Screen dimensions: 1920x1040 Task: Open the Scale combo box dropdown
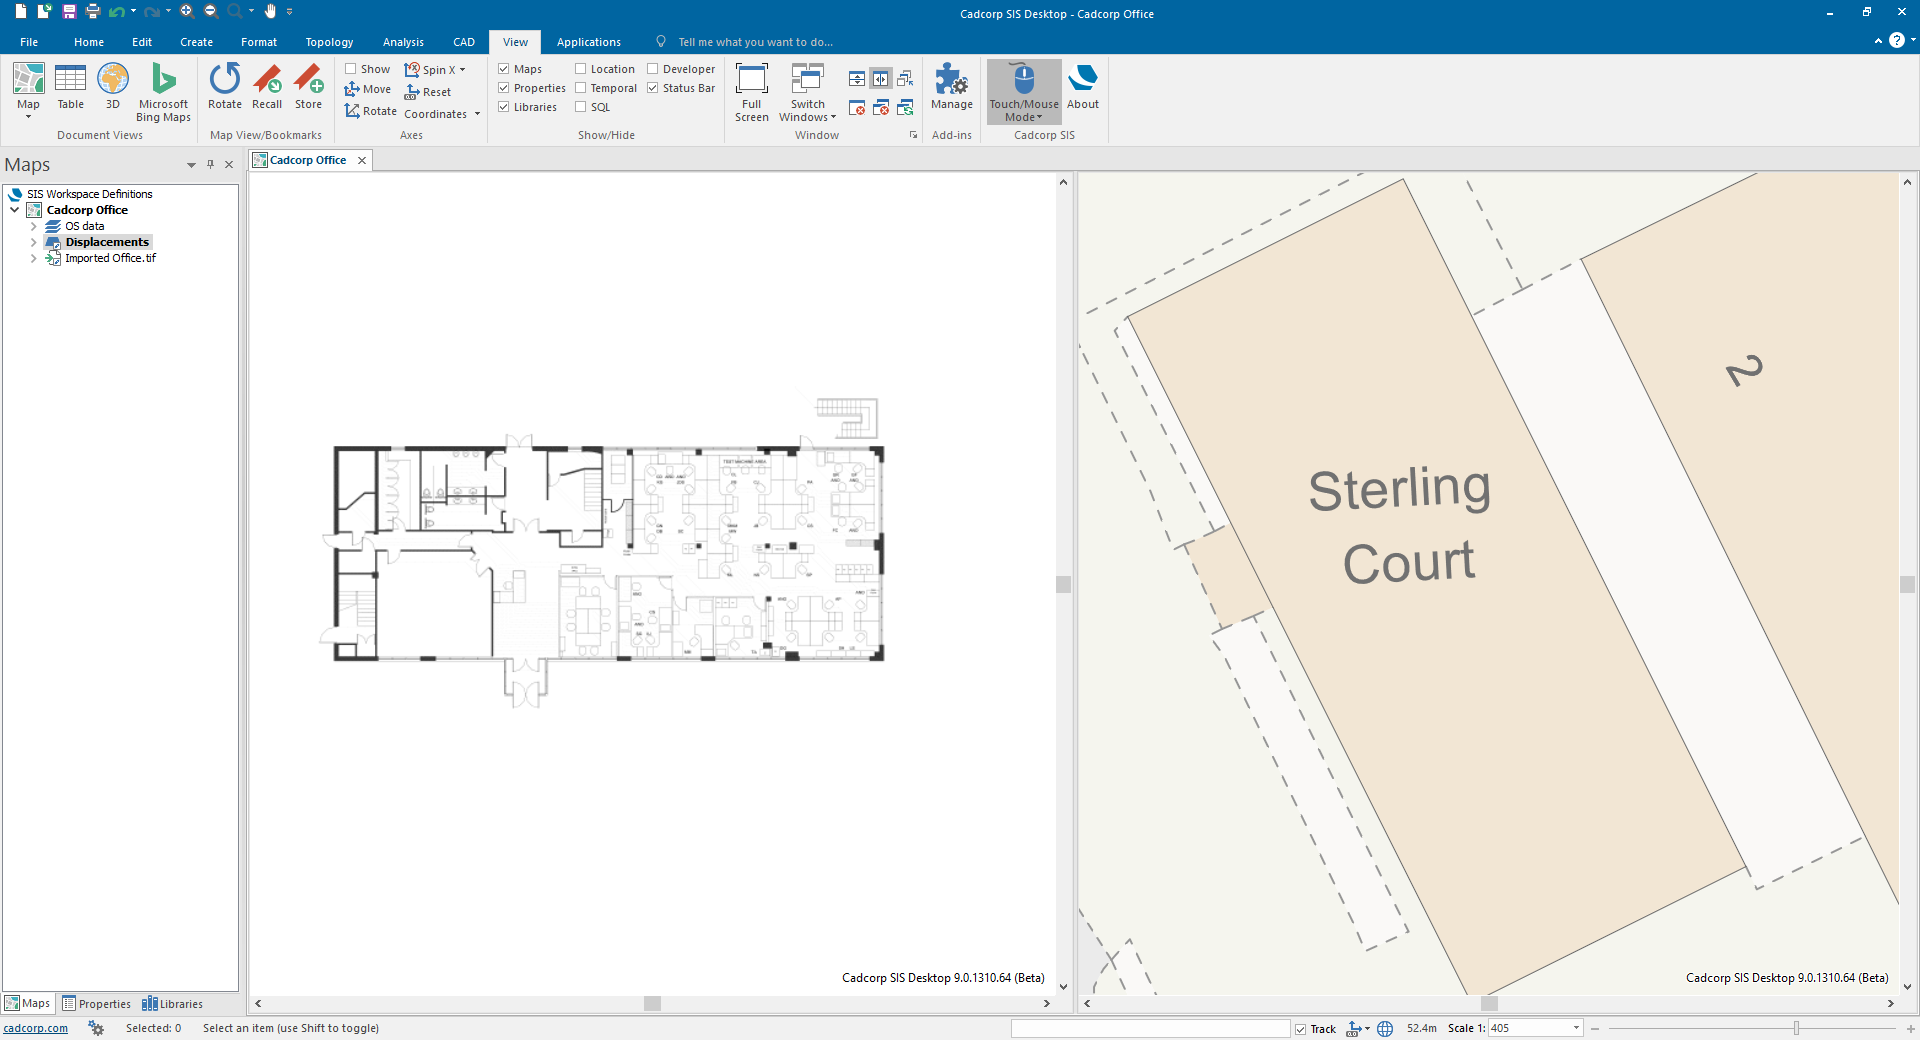pos(1576,1028)
